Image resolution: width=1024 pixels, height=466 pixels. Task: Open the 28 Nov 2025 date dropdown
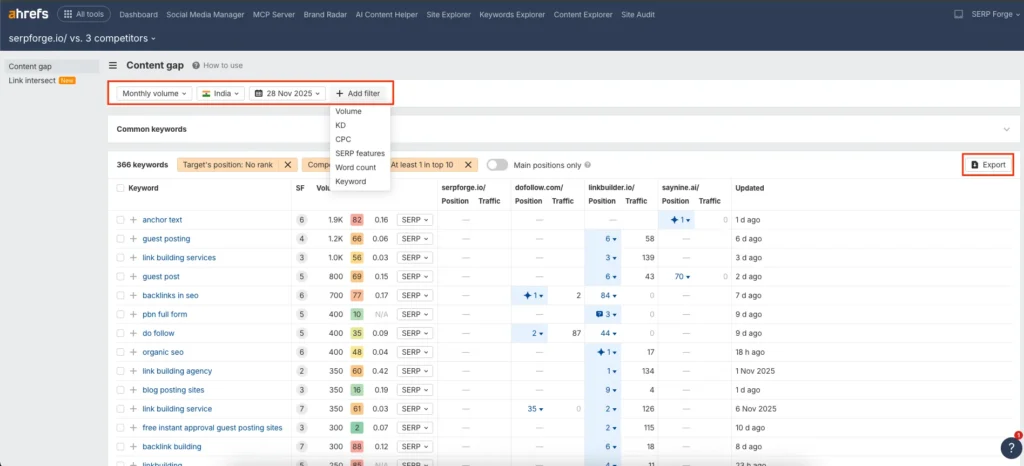[287, 93]
